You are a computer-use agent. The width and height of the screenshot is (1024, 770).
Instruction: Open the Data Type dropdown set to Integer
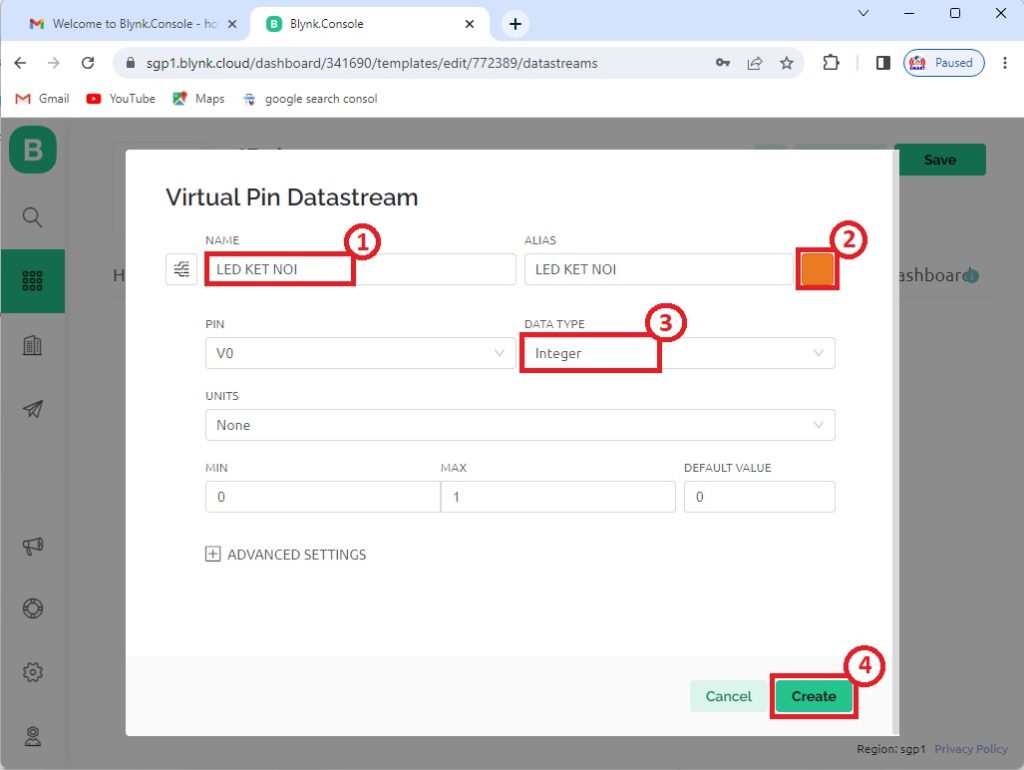[678, 353]
